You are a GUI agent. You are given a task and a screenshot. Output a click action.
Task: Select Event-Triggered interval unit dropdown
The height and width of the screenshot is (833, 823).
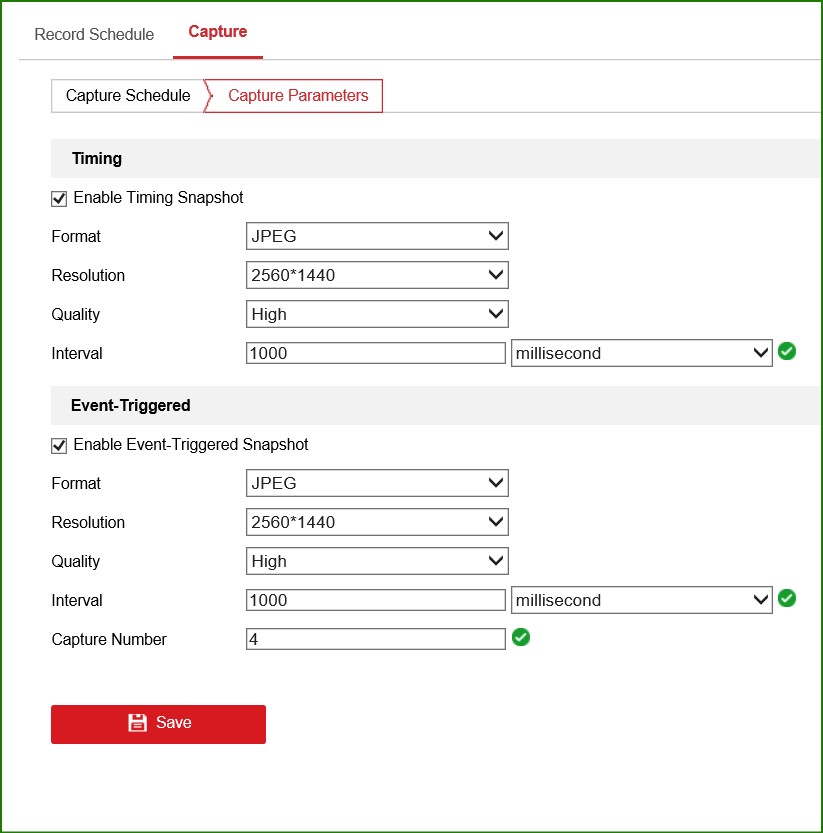point(641,600)
